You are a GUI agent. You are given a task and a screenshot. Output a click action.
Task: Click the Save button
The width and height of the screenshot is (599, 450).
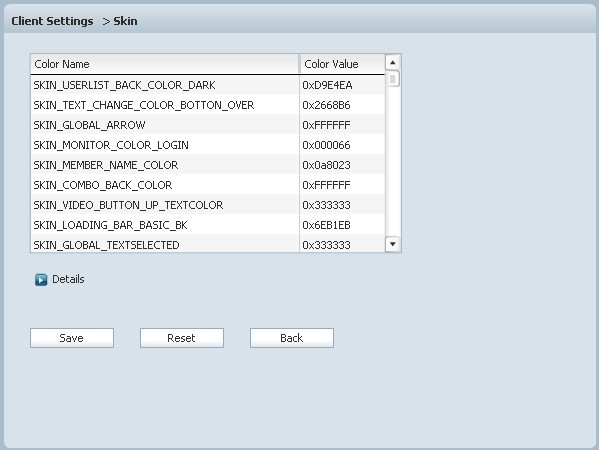tap(72, 338)
